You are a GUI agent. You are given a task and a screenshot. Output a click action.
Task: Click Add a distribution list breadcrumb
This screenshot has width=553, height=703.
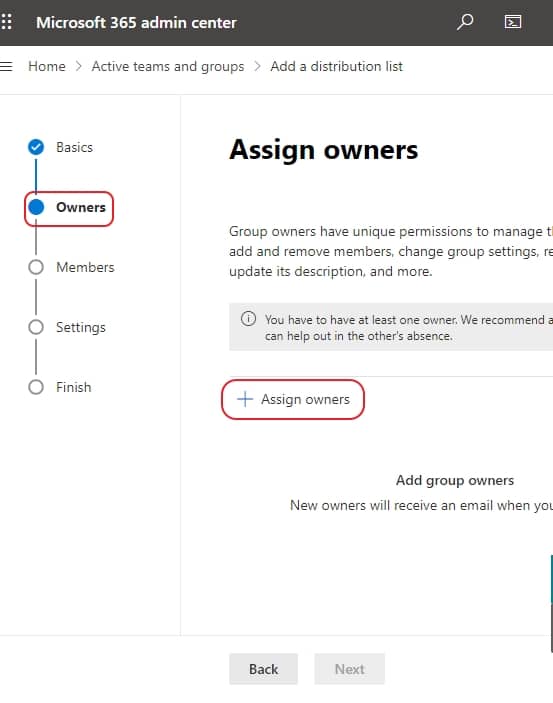336,66
